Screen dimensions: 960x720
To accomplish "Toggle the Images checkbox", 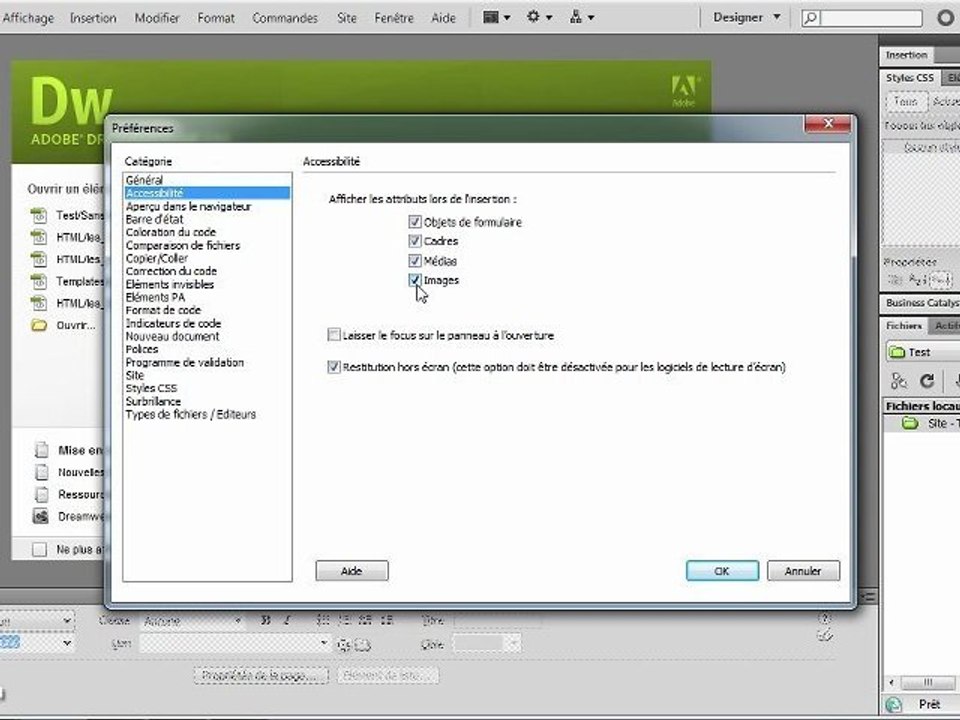I will pyautogui.click(x=414, y=280).
